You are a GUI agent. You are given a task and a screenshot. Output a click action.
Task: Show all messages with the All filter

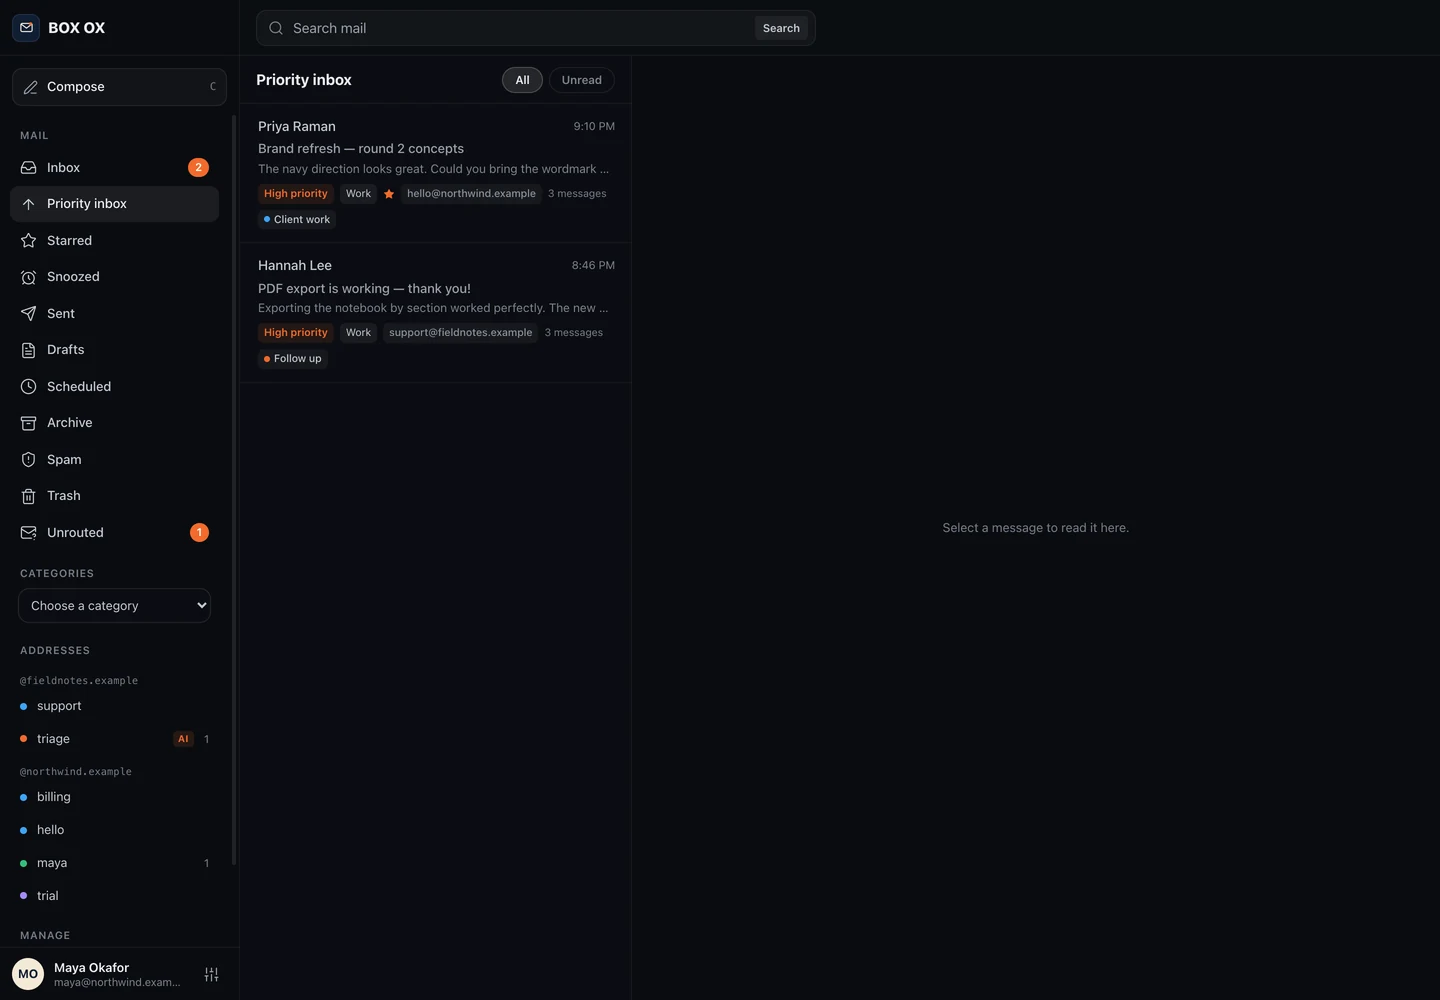coord(522,80)
